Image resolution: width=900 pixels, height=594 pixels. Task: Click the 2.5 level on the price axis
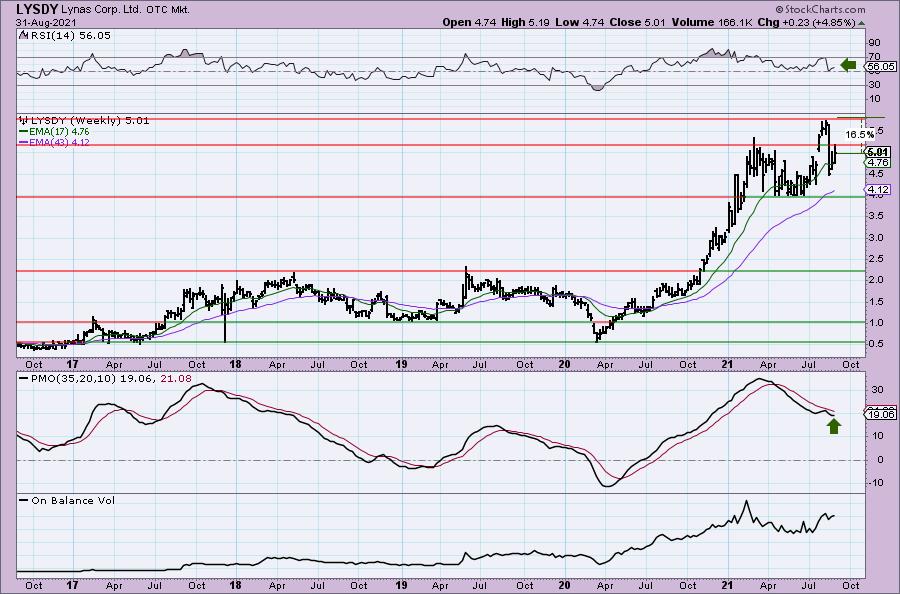coord(876,259)
